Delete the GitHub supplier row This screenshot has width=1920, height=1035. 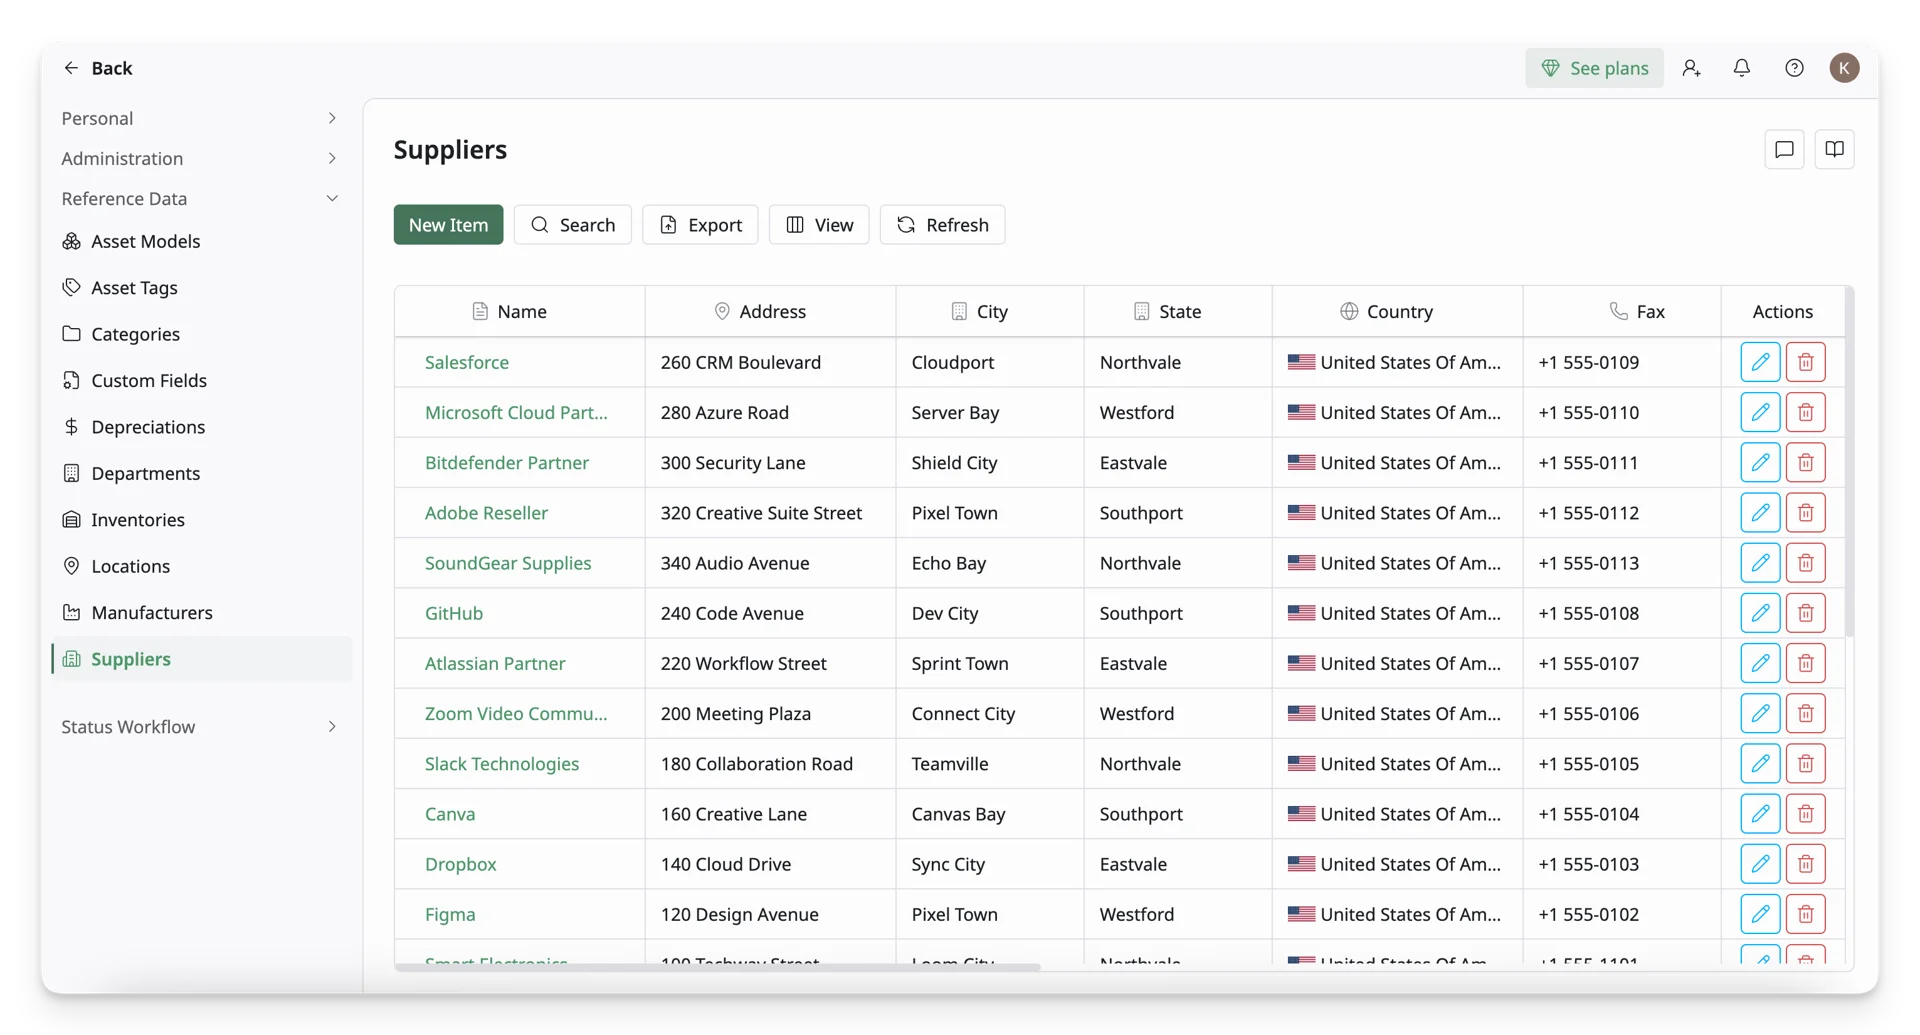pyautogui.click(x=1805, y=613)
